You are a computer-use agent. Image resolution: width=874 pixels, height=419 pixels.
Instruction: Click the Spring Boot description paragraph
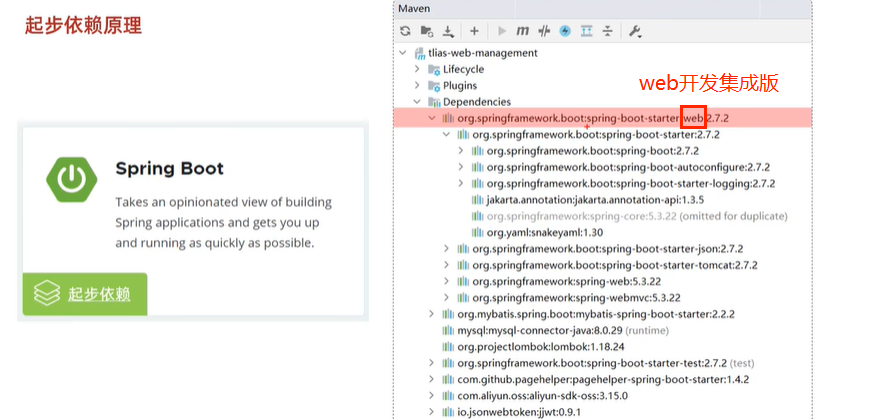click(224, 222)
